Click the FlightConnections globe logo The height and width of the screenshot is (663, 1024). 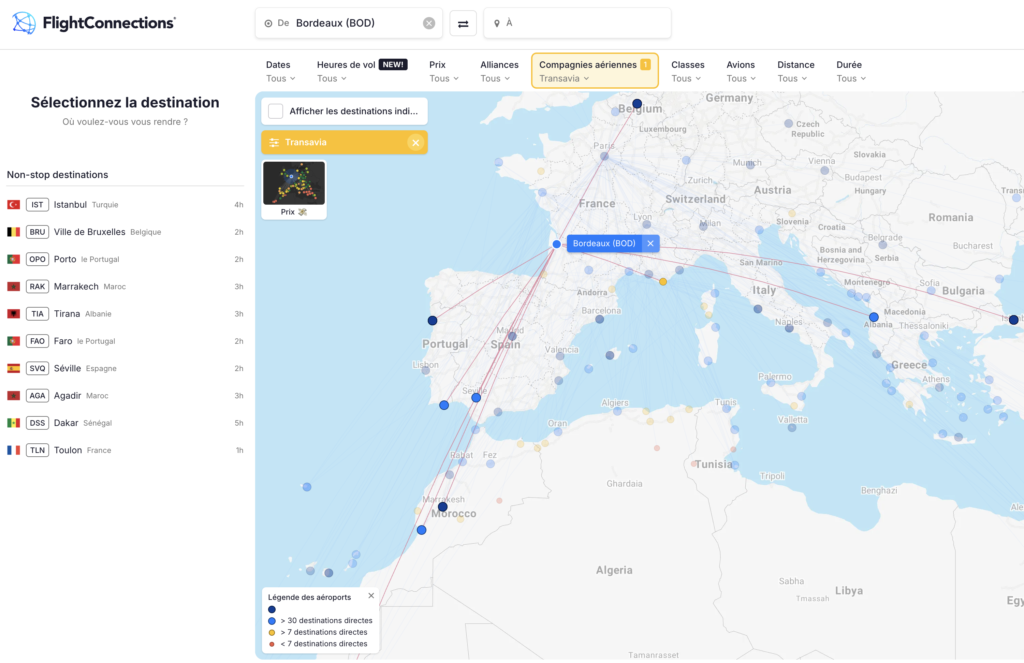pos(24,23)
